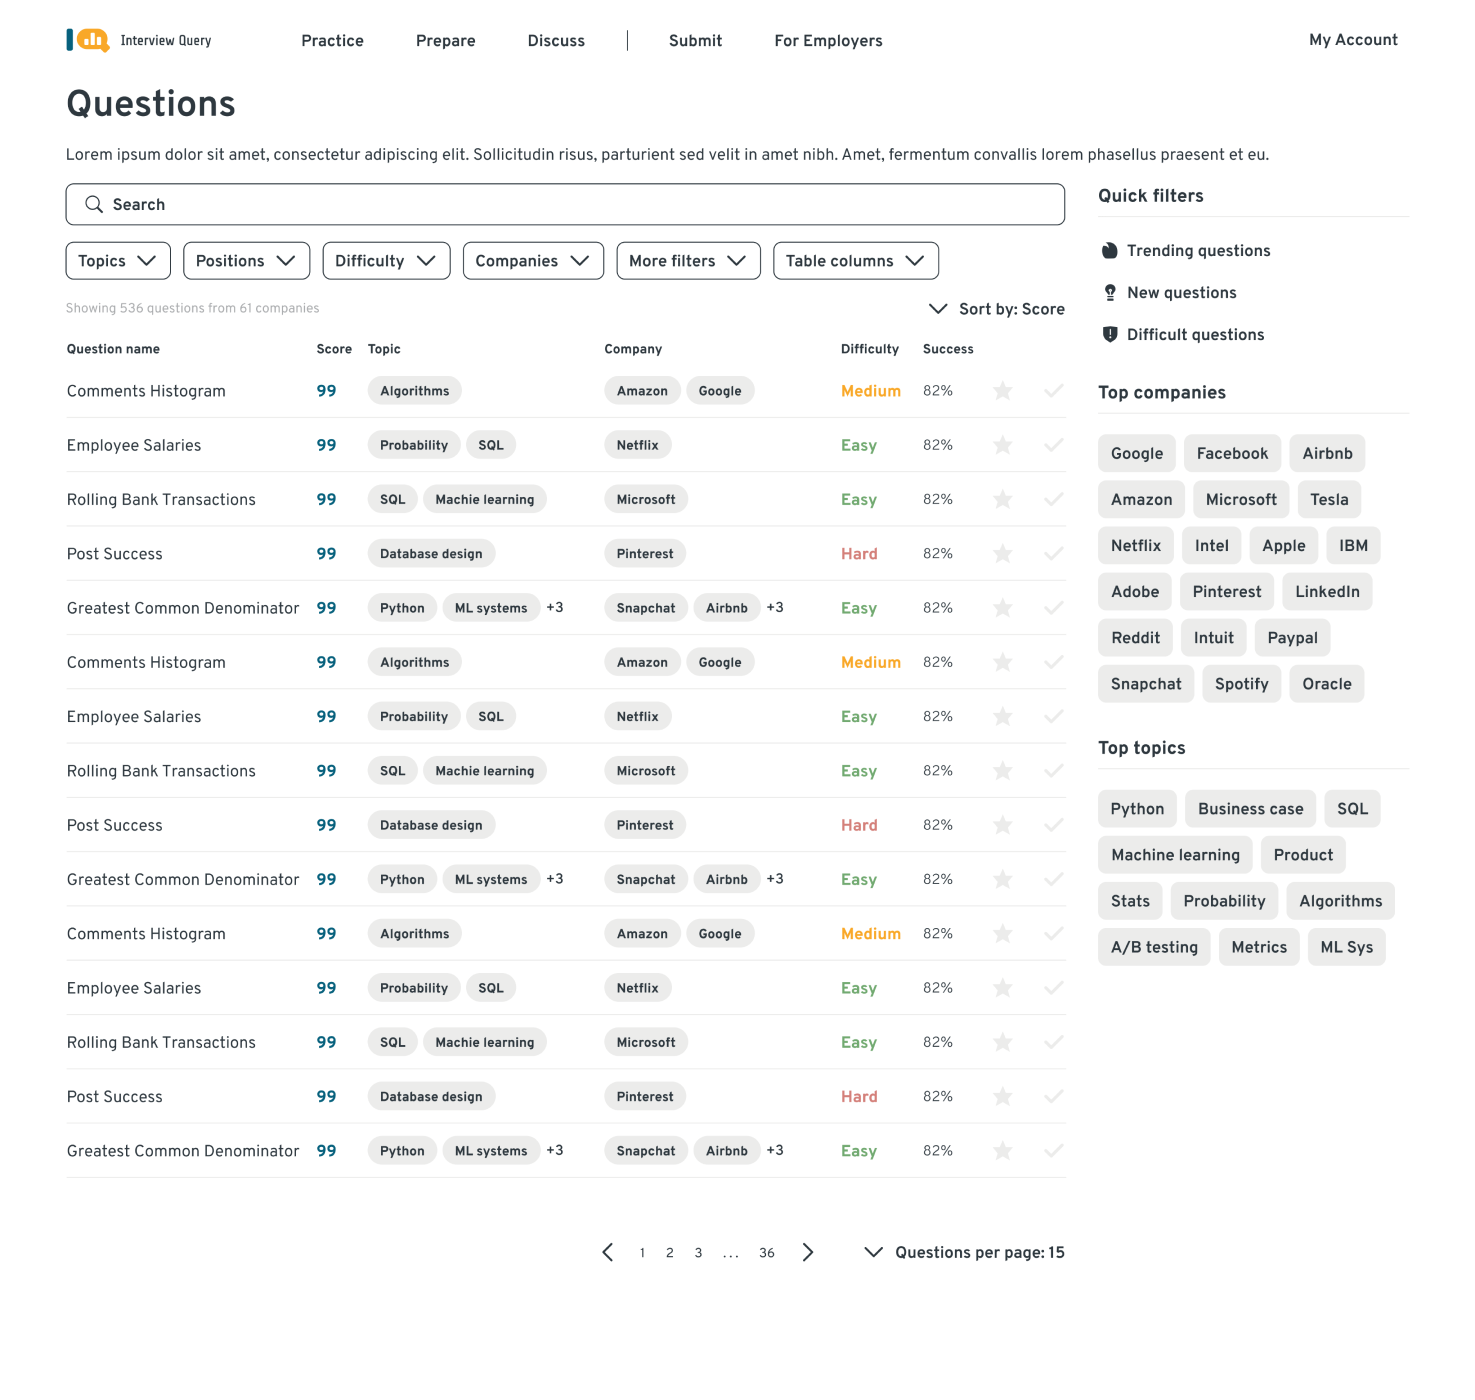
Task: Click the magnifier icon in the search bar
Action: [94, 204]
